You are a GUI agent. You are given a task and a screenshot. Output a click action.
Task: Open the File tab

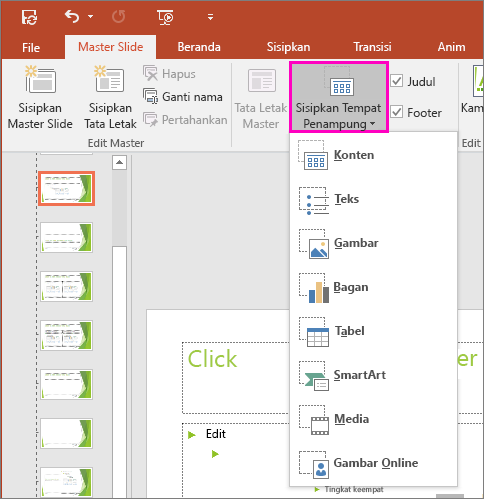pos(31,47)
